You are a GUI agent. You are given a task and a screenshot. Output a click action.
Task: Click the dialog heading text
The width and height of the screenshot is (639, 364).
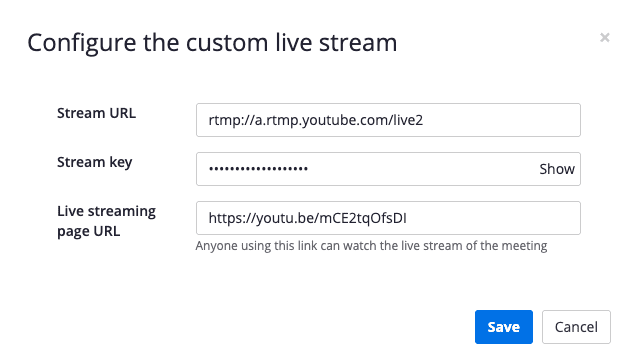[212, 43]
